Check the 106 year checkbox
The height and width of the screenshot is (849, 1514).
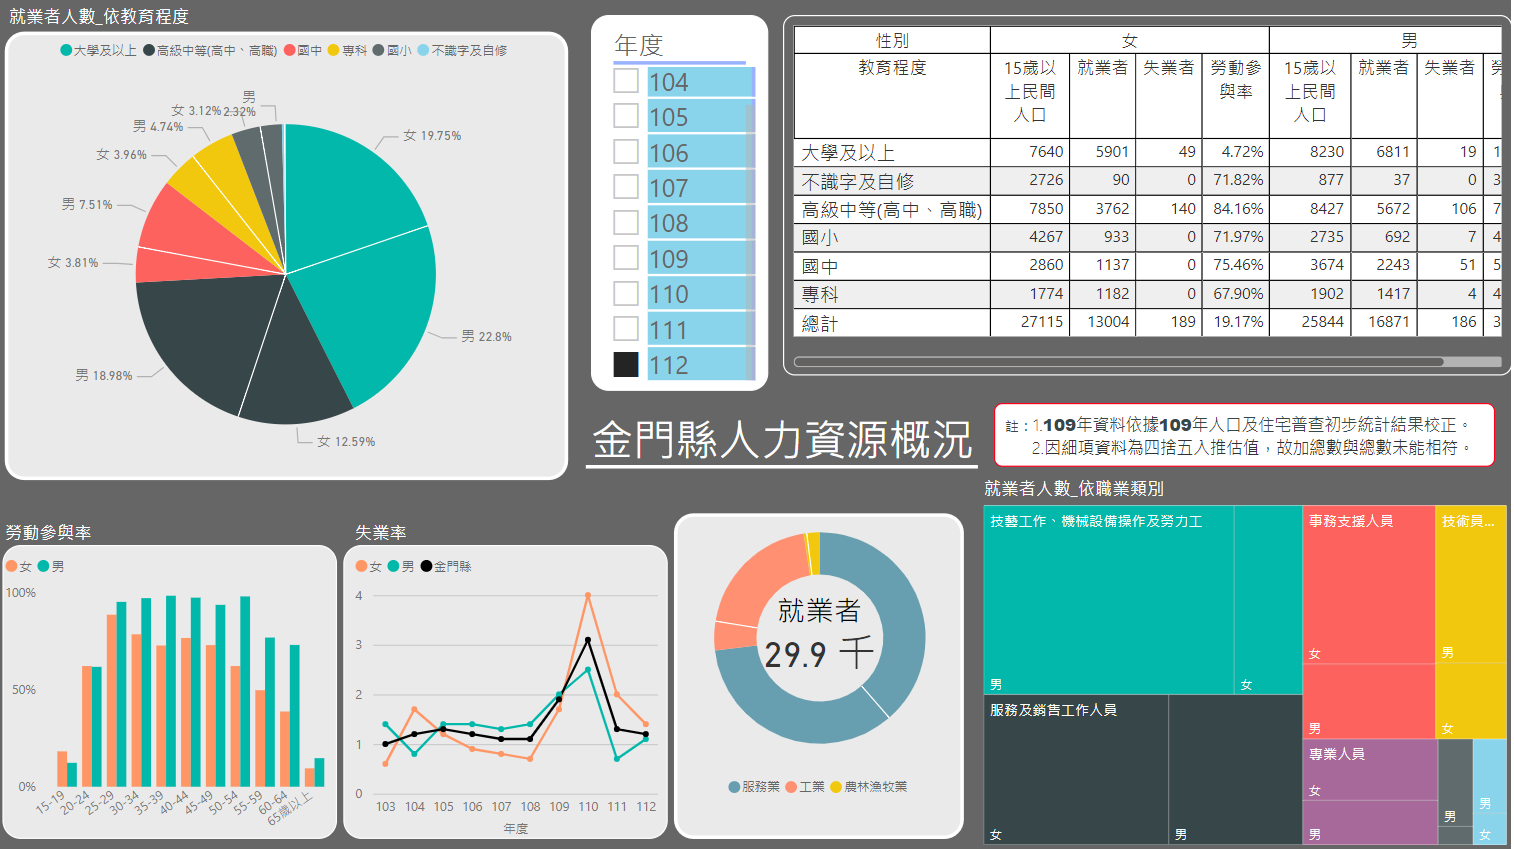click(x=626, y=151)
